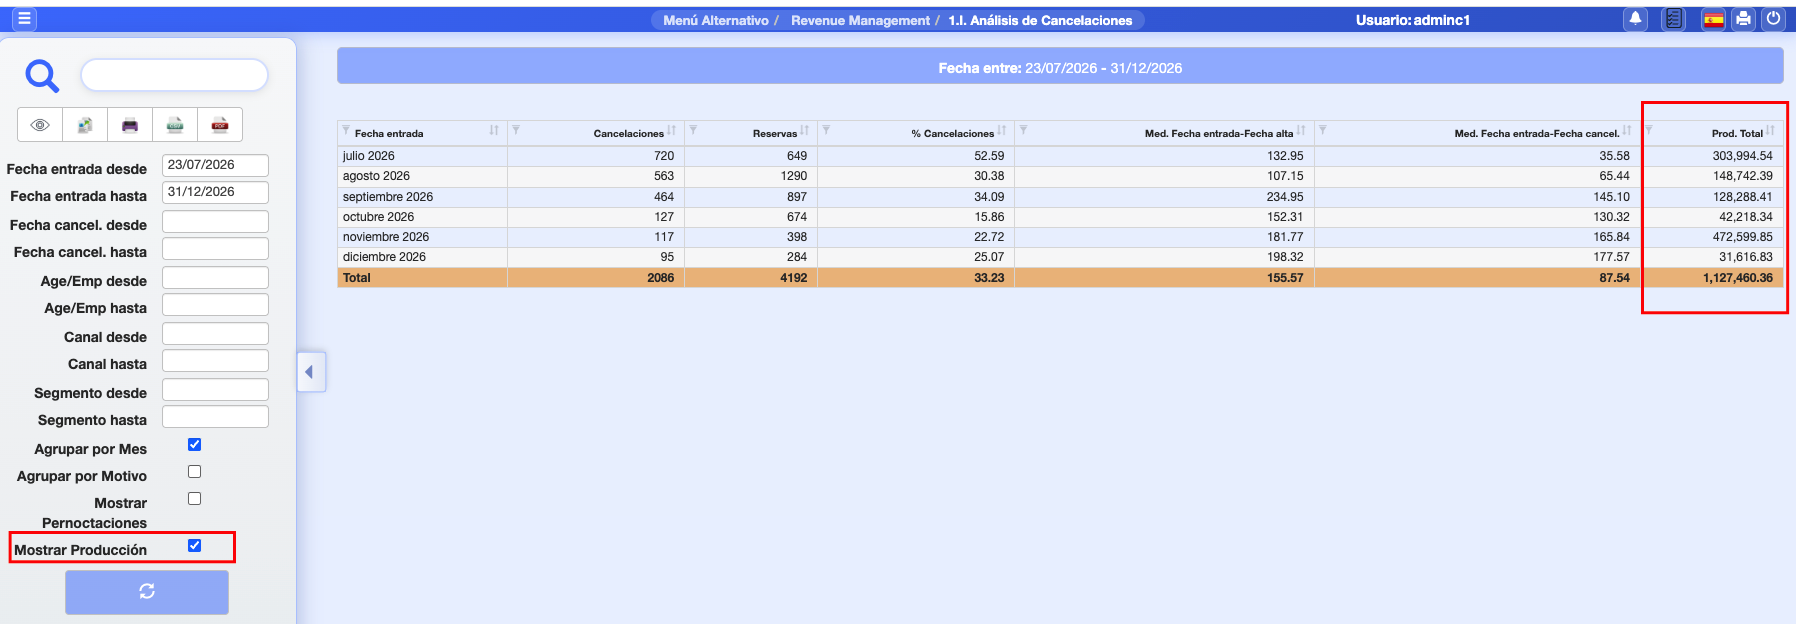Enable the Agrupar por Motivo checkbox

195,472
